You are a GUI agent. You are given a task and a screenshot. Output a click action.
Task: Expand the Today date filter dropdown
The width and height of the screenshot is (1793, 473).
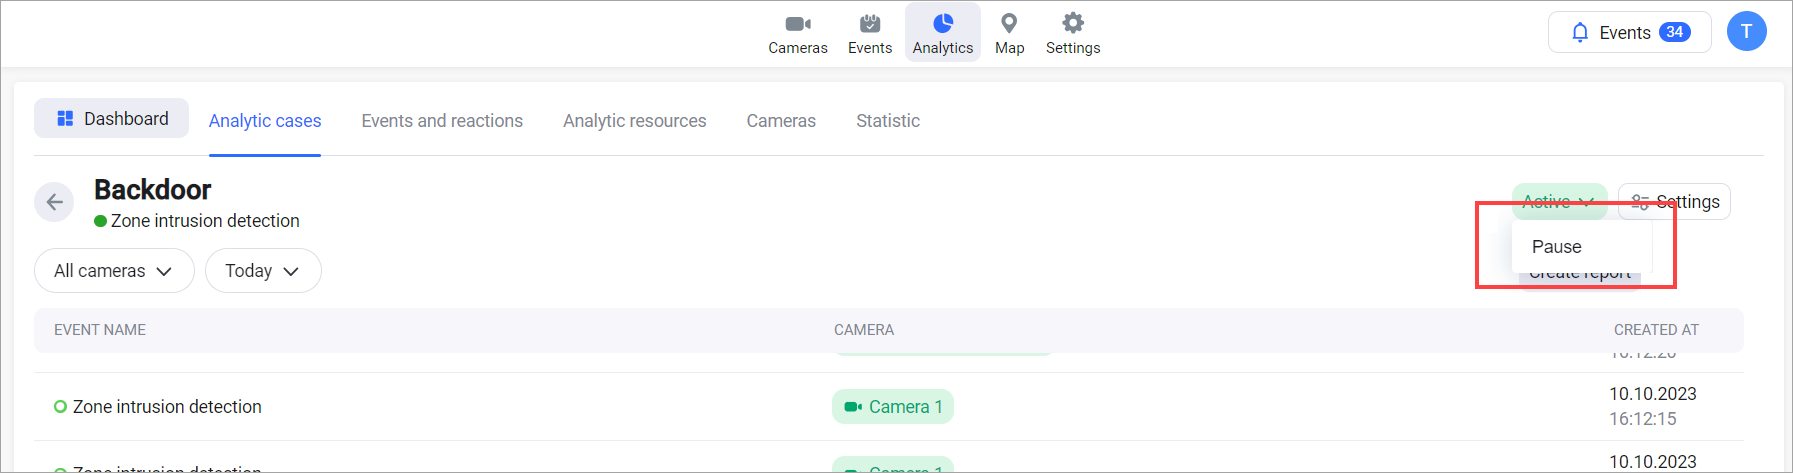coord(262,271)
